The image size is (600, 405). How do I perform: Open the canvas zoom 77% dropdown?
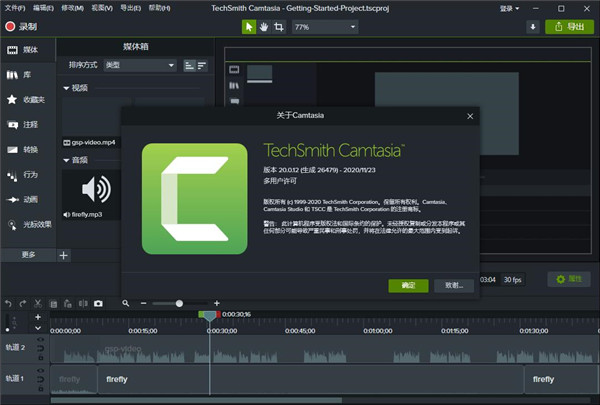pyautogui.click(x=318, y=27)
